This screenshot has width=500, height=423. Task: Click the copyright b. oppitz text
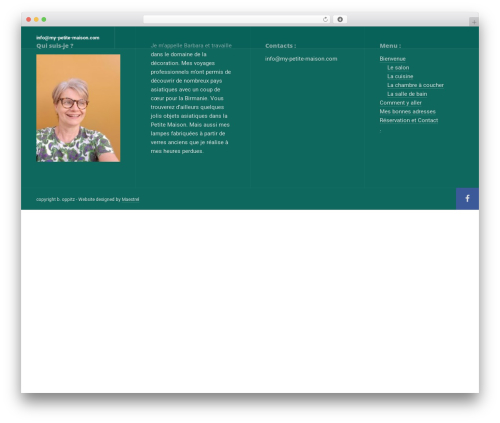[55, 199]
